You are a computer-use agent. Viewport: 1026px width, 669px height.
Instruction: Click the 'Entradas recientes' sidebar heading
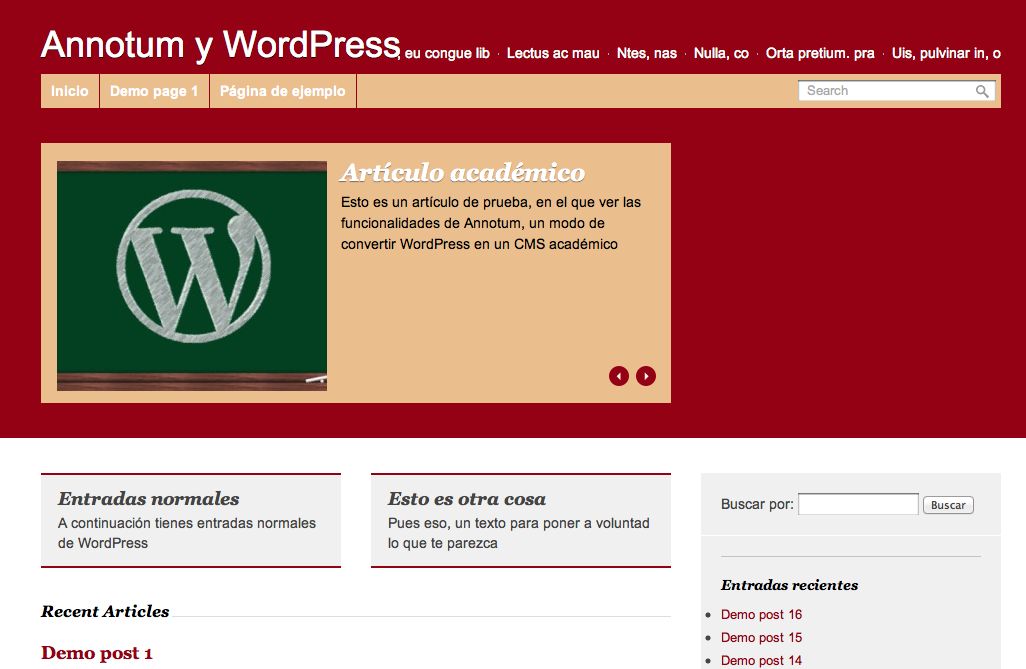click(790, 585)
